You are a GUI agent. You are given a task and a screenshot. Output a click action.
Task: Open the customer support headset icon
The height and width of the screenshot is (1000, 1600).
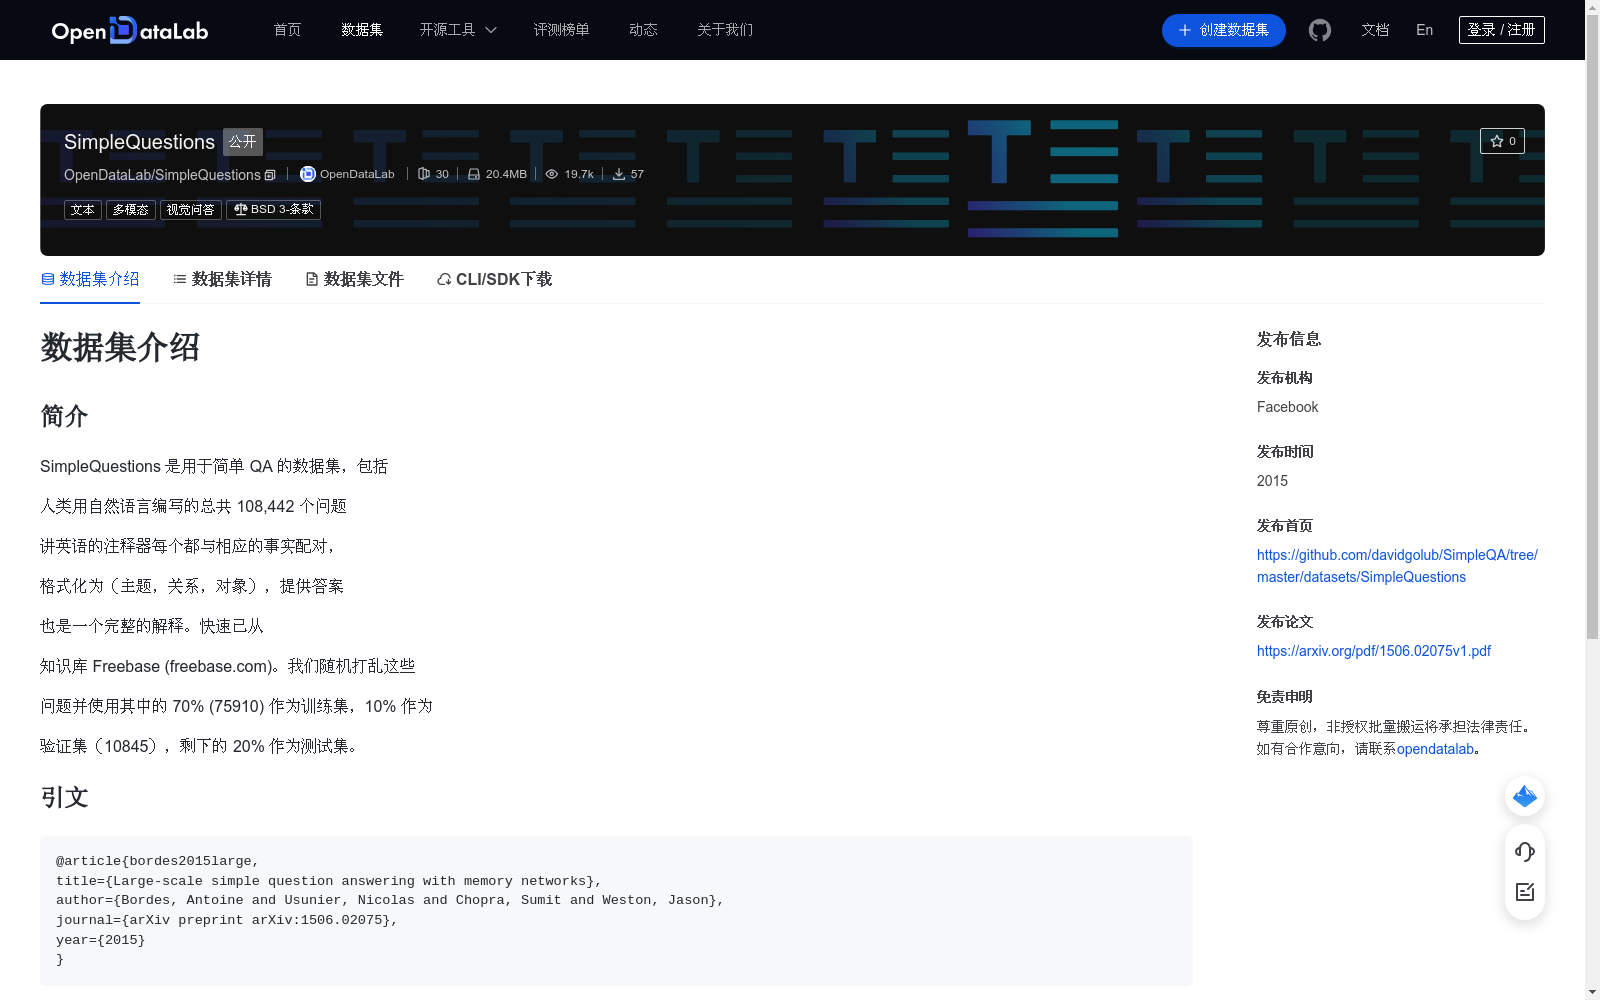point(1525,851)
